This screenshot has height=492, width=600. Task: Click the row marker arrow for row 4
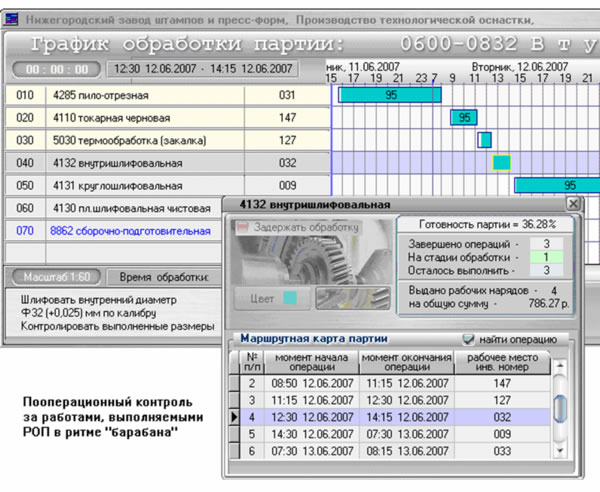(234, 417)
